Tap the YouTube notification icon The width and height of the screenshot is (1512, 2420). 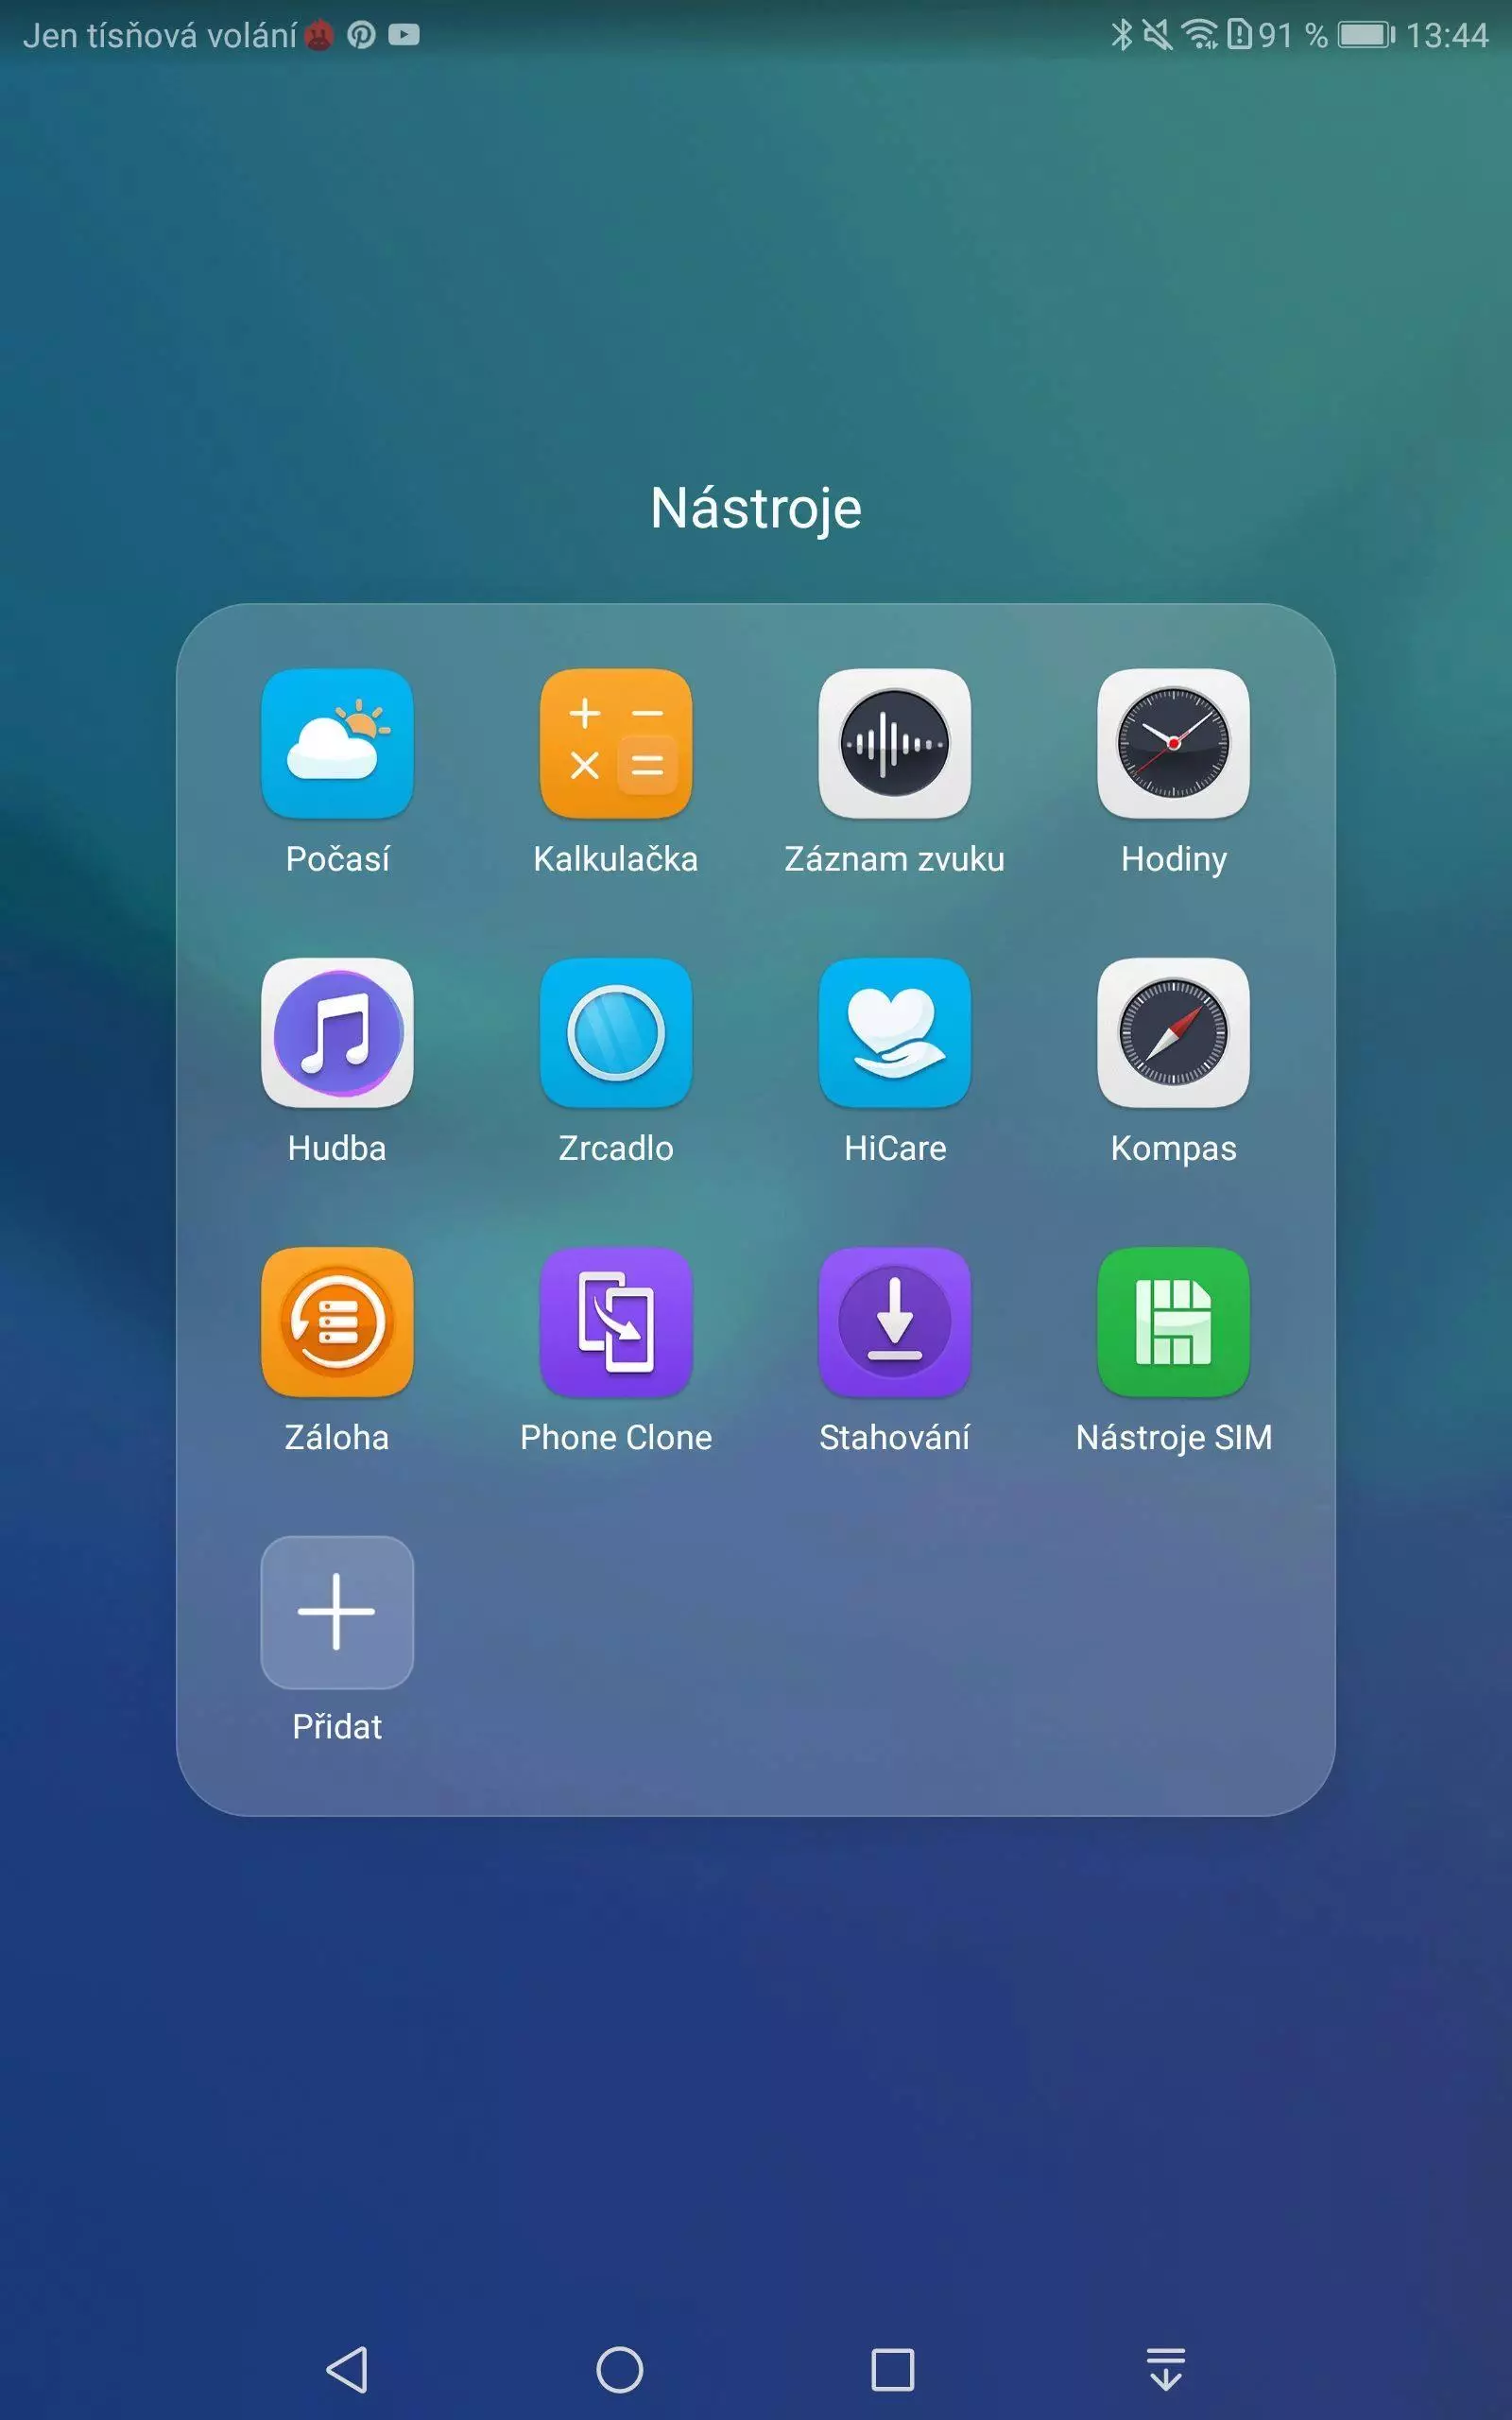[404, 35]
